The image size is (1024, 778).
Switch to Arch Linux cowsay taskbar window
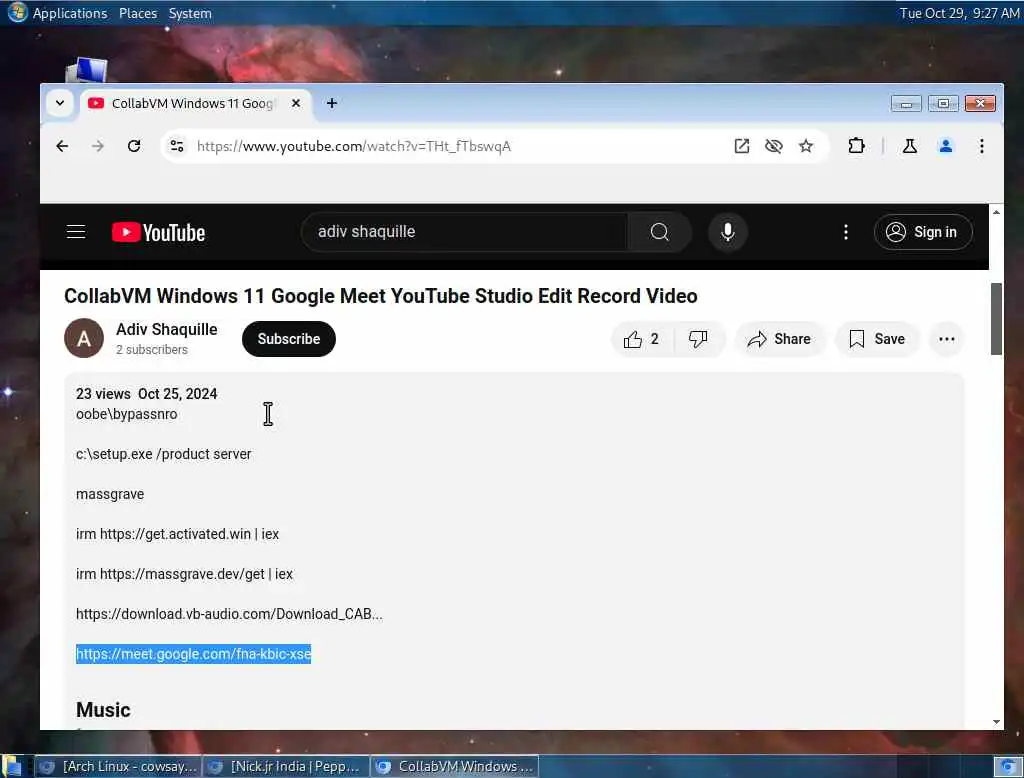coord(118,766)
